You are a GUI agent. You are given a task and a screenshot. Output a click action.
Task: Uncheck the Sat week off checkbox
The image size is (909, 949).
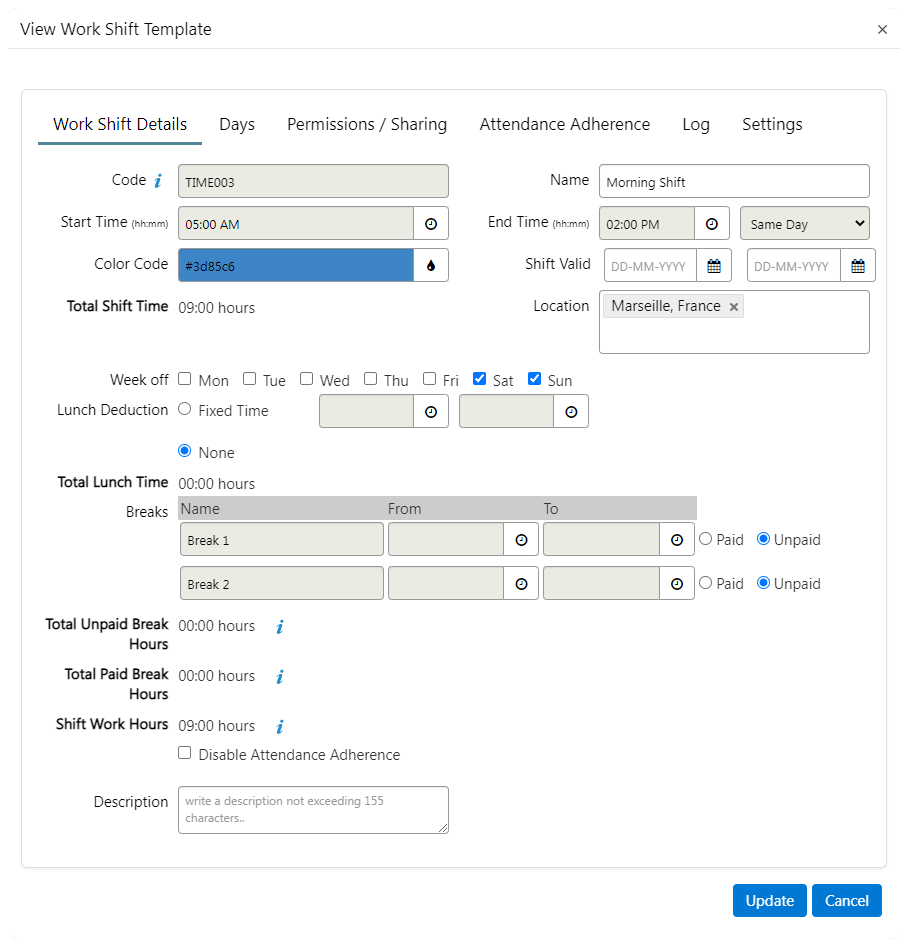(x=480, y=379)
